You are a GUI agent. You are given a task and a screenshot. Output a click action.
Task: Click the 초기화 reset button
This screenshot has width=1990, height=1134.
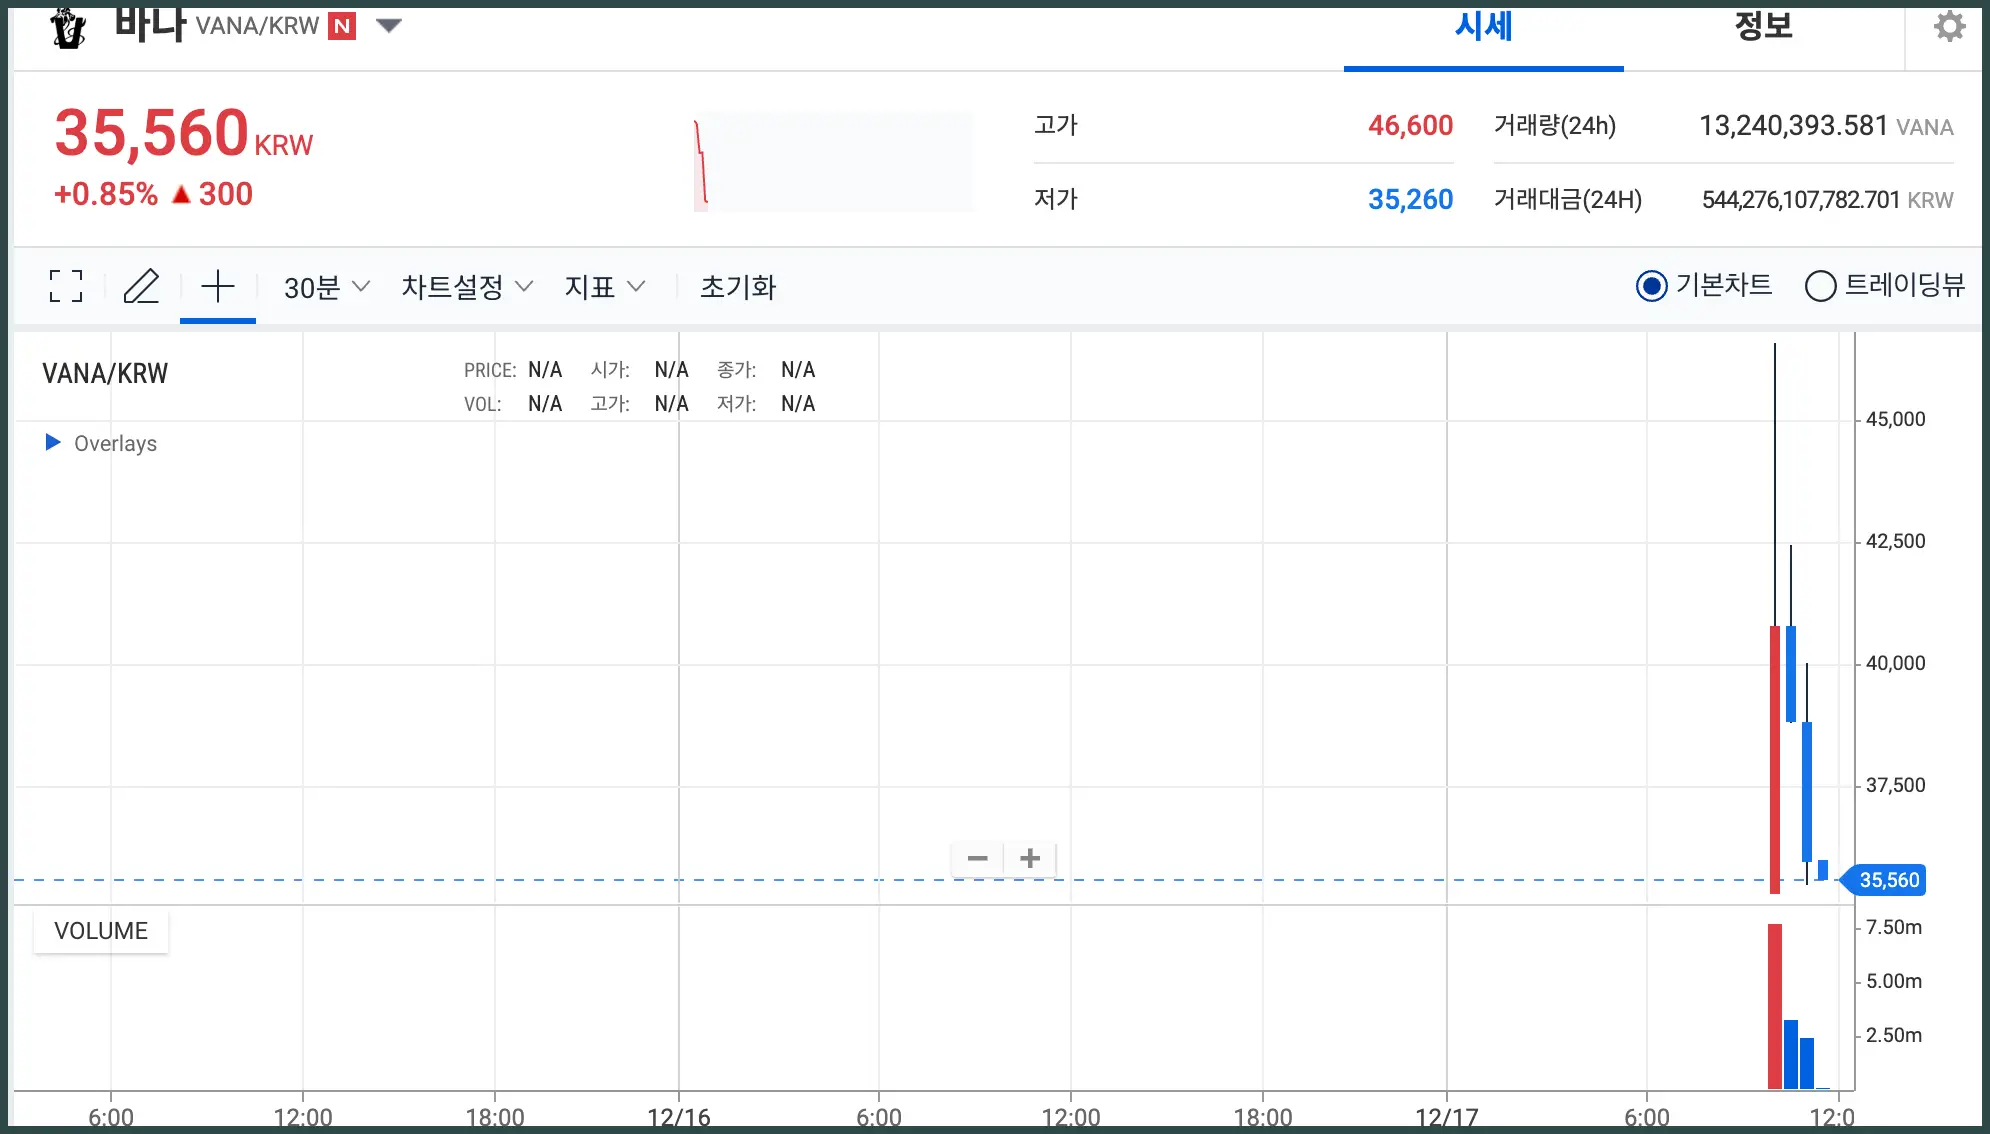coord(738,288)
